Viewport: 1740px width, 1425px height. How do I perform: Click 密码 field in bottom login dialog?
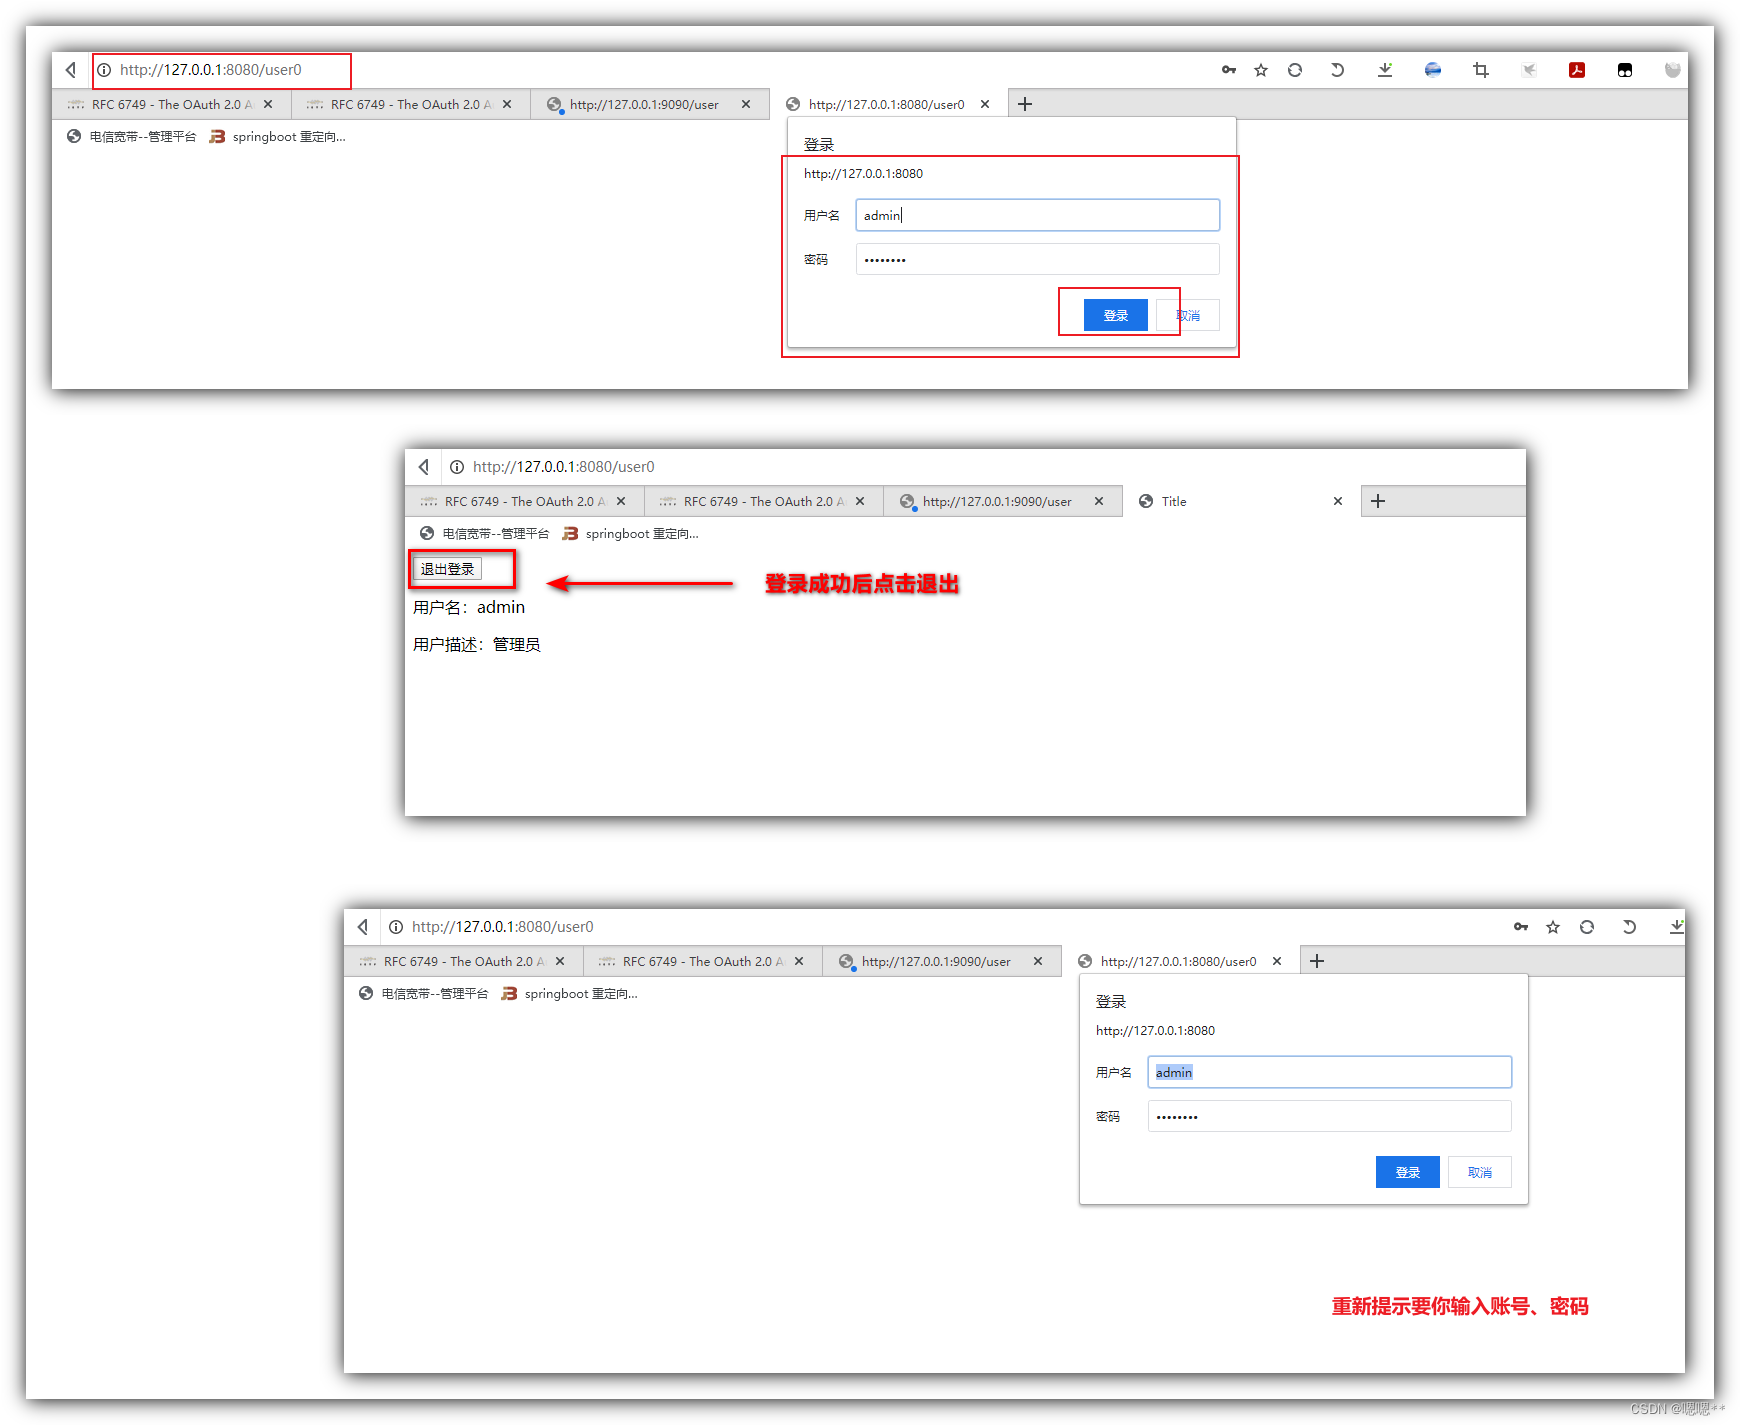[1329, 1116]
